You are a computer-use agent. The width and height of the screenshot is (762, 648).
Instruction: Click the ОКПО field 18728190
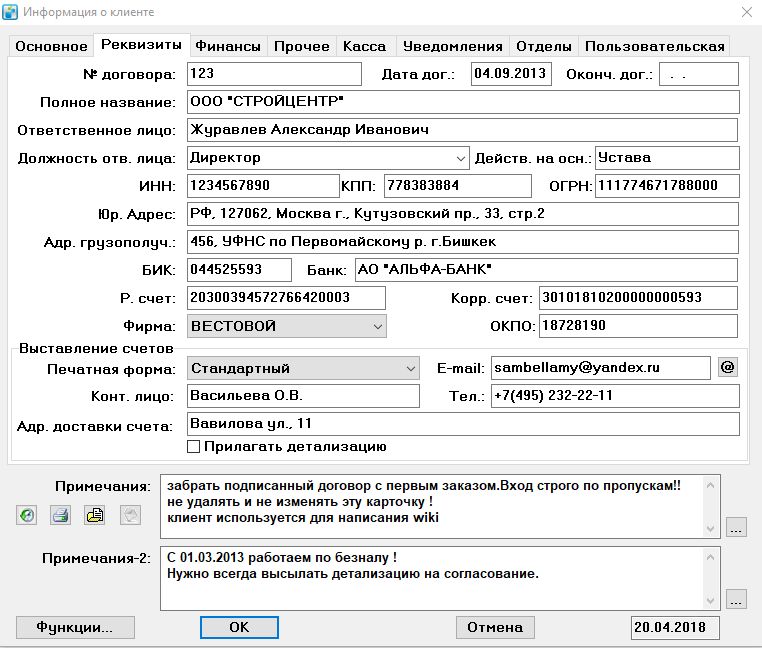pyautogui.click(x=638, y=326)
